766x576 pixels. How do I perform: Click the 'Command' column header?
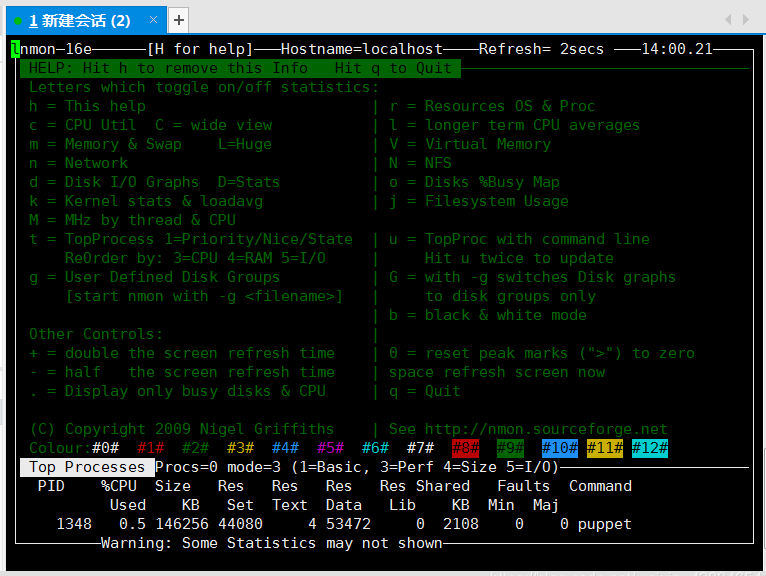pos(600,486)
